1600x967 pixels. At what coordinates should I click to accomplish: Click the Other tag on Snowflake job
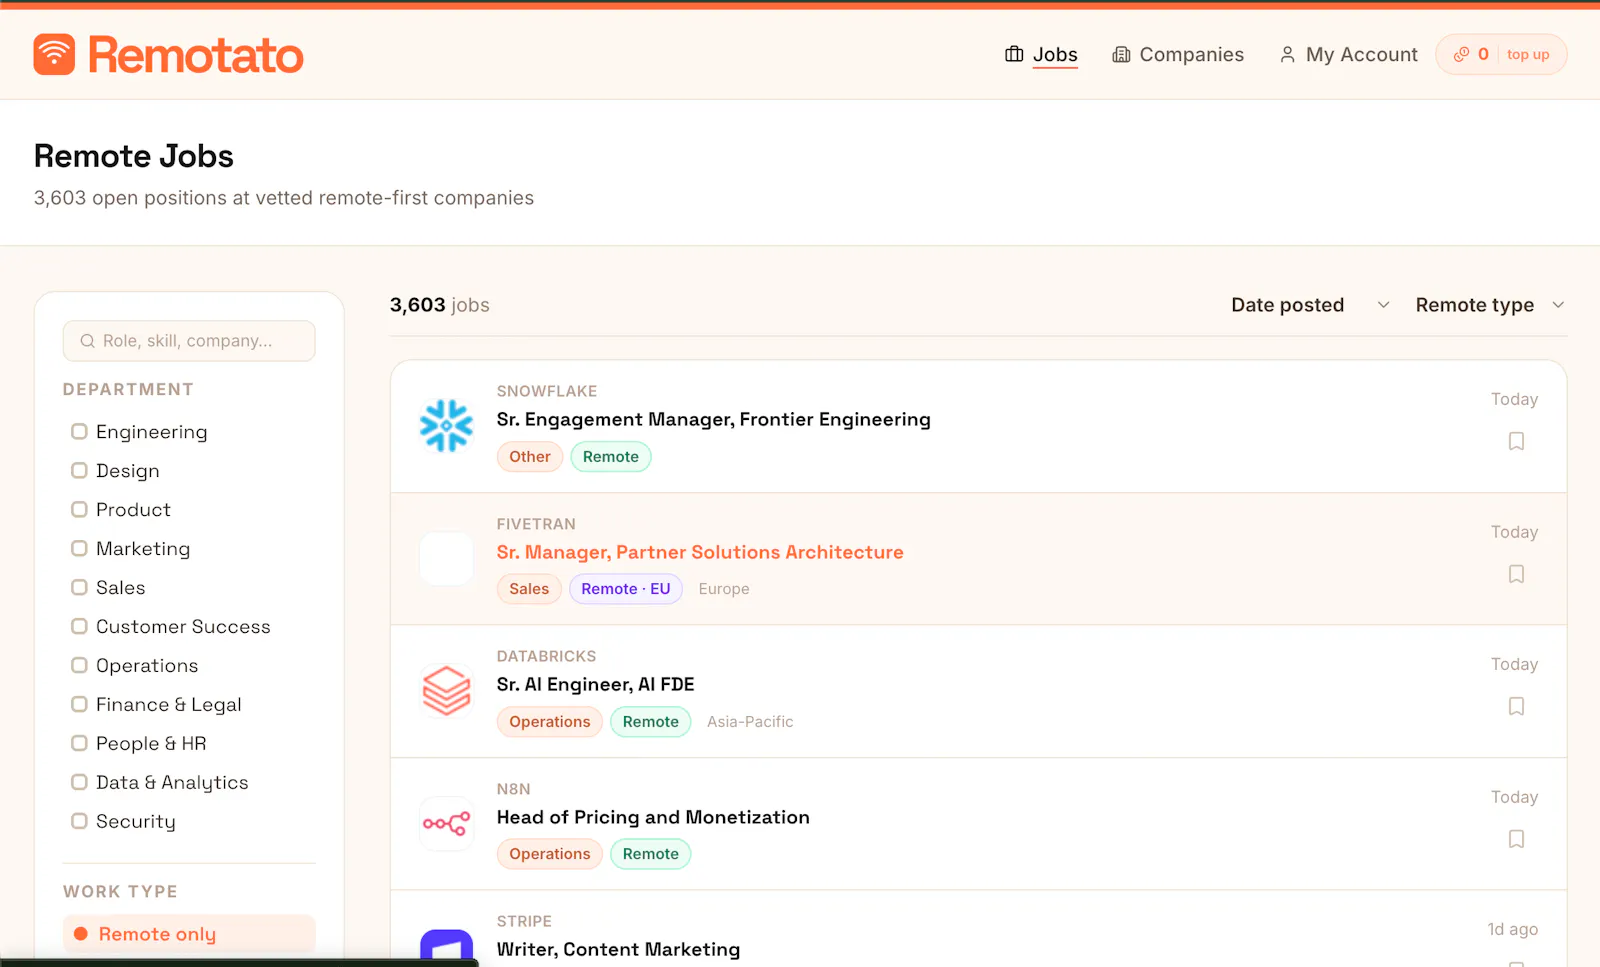click(x=530, y=457)
